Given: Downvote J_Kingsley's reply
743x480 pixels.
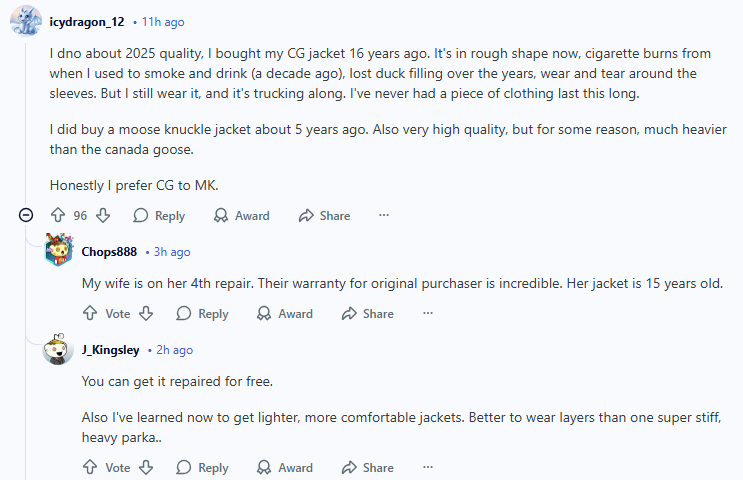Looking at the screenshot, I should 146,468.
